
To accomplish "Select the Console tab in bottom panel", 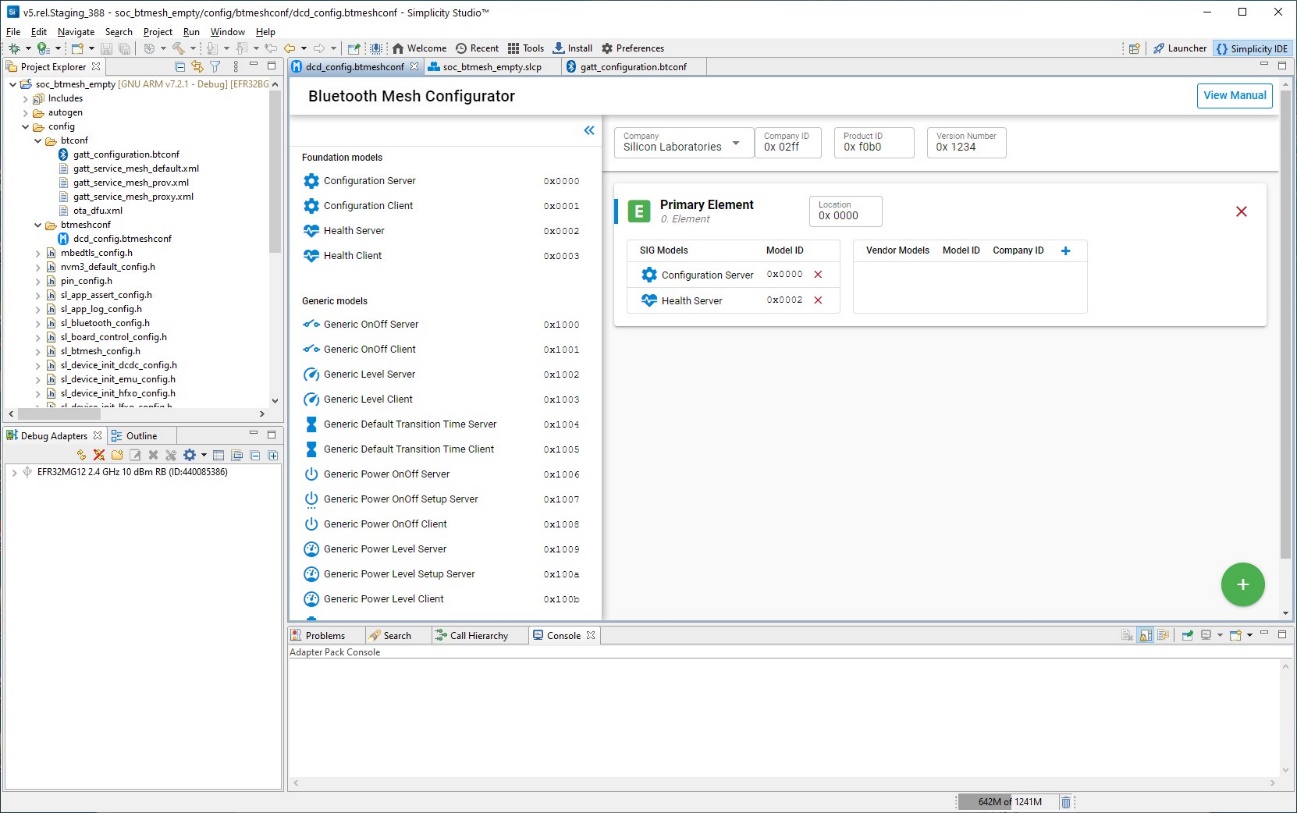I will point(563,635).
